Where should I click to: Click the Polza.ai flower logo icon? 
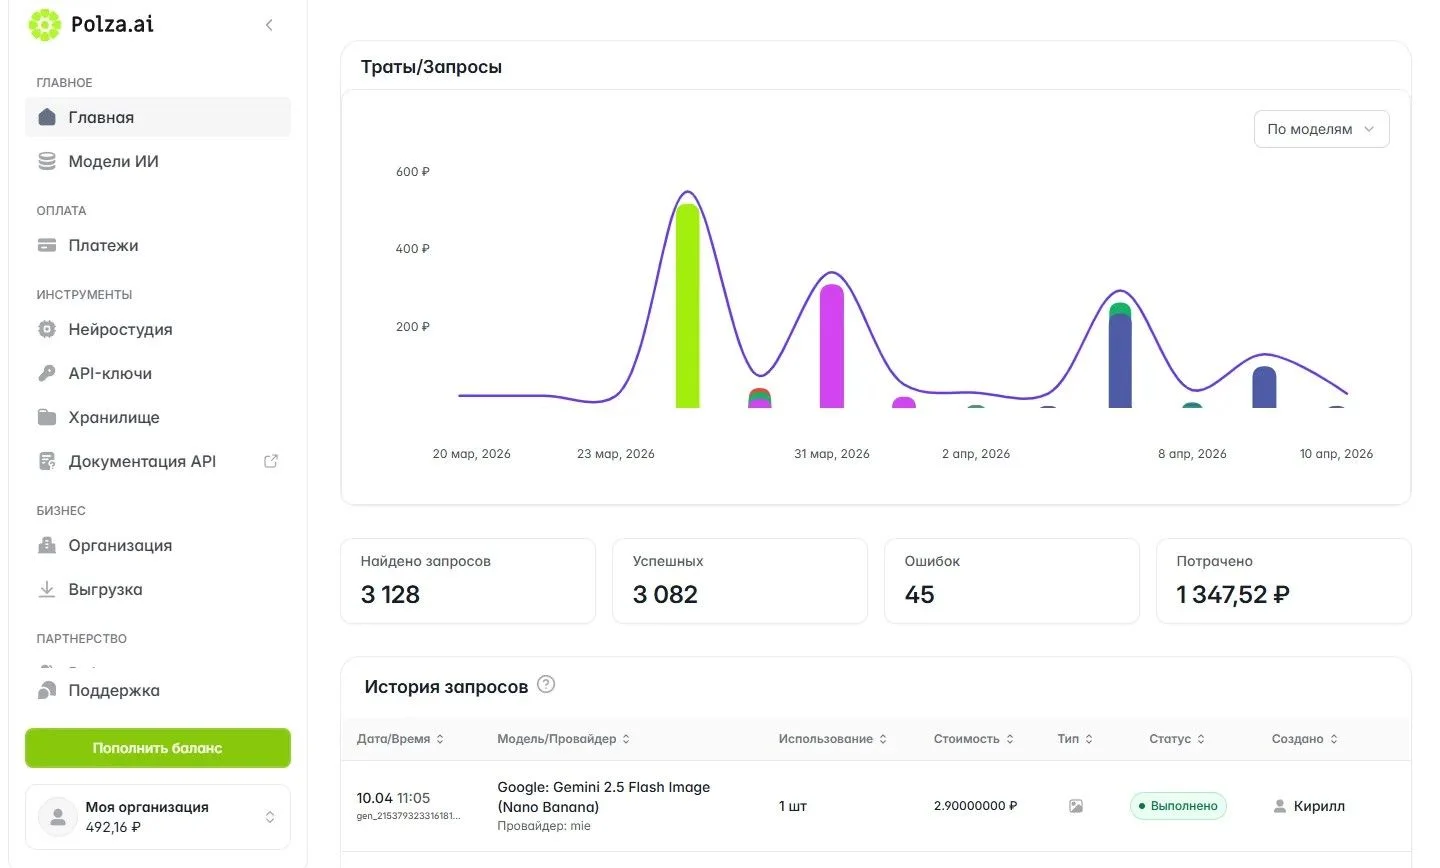coord(45,25)
